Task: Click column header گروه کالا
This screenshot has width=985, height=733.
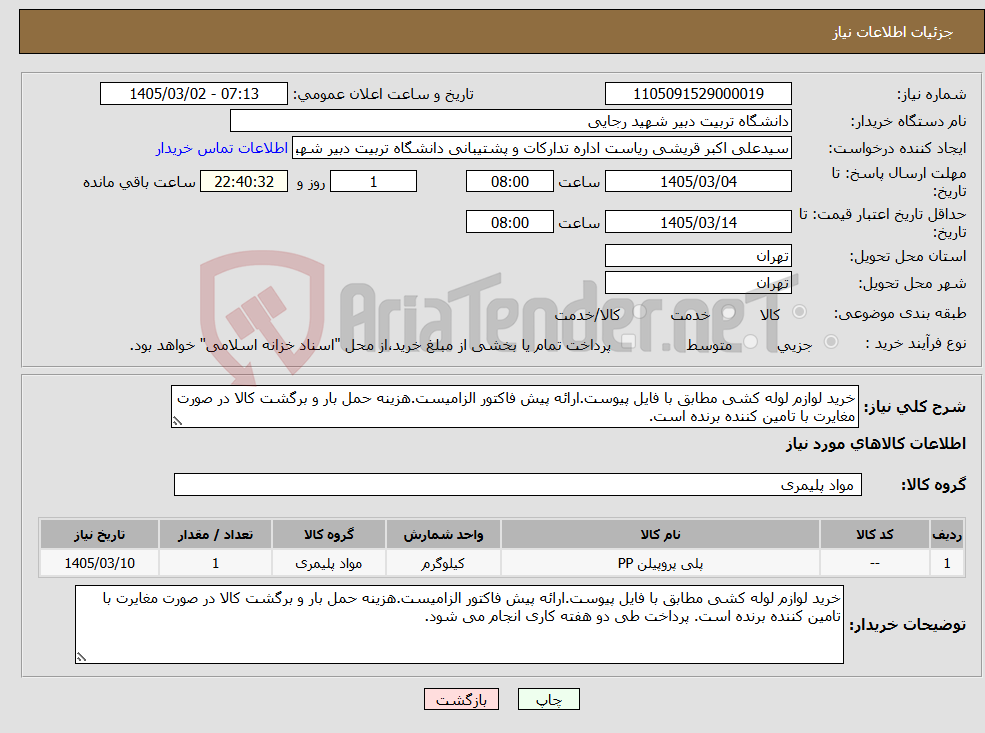Action: (329, 535)
